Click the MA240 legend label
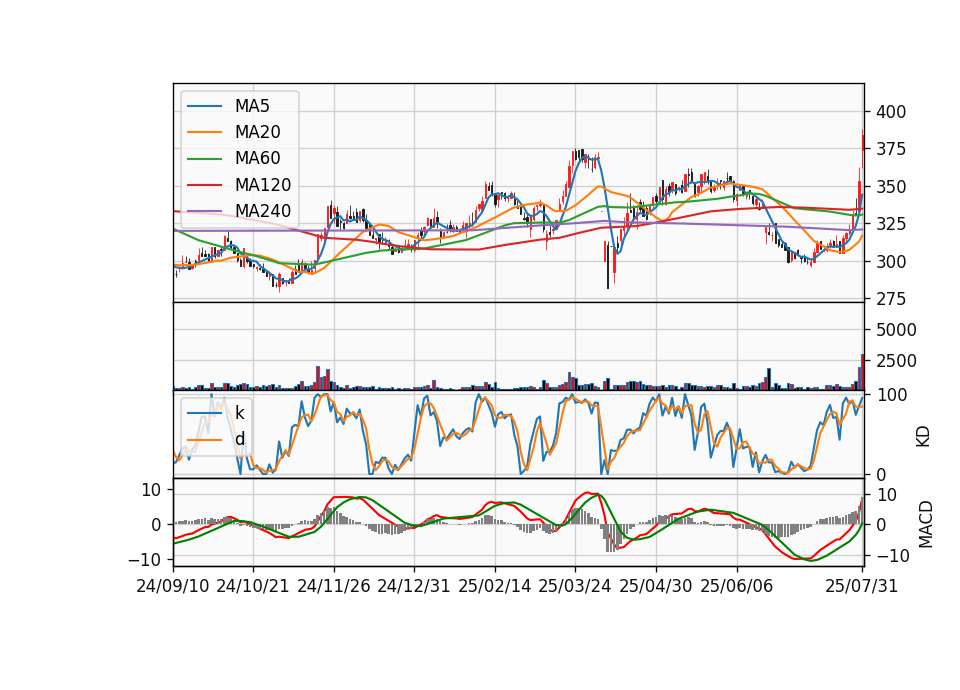The height and width of the screenshot is (690, 960). pos(263,211)
